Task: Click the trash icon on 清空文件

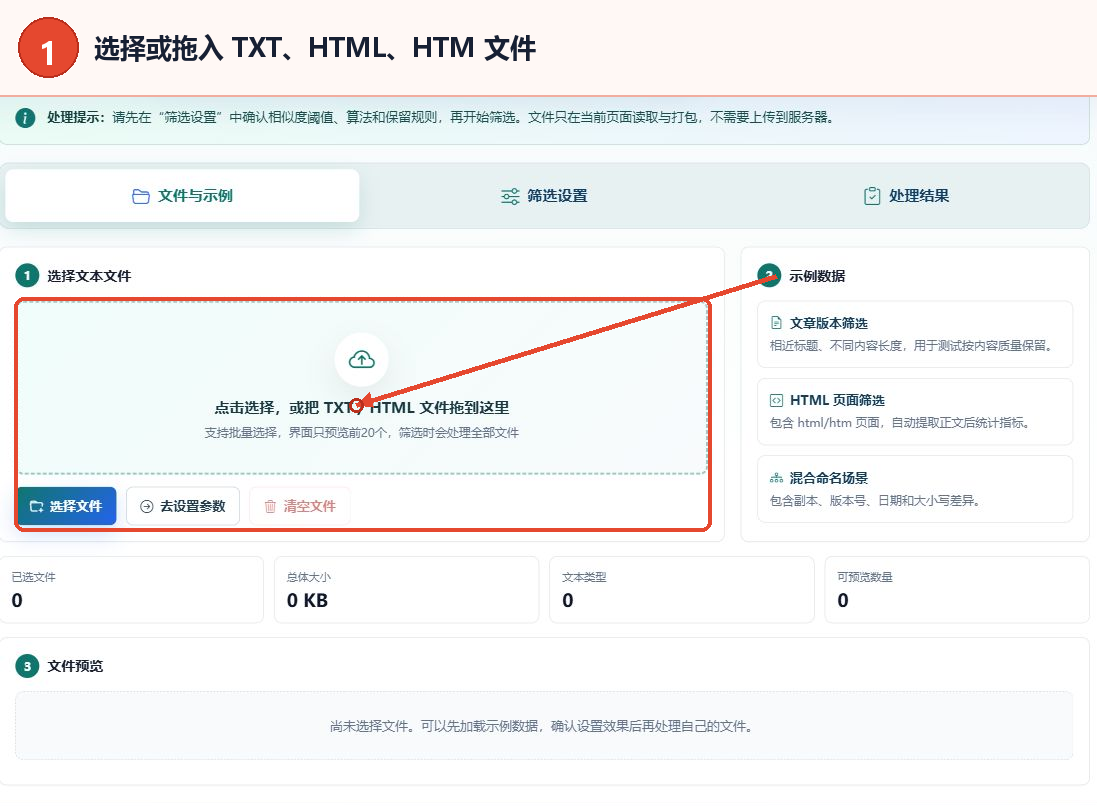Action: pyautogui.click(x=270, y=507)
